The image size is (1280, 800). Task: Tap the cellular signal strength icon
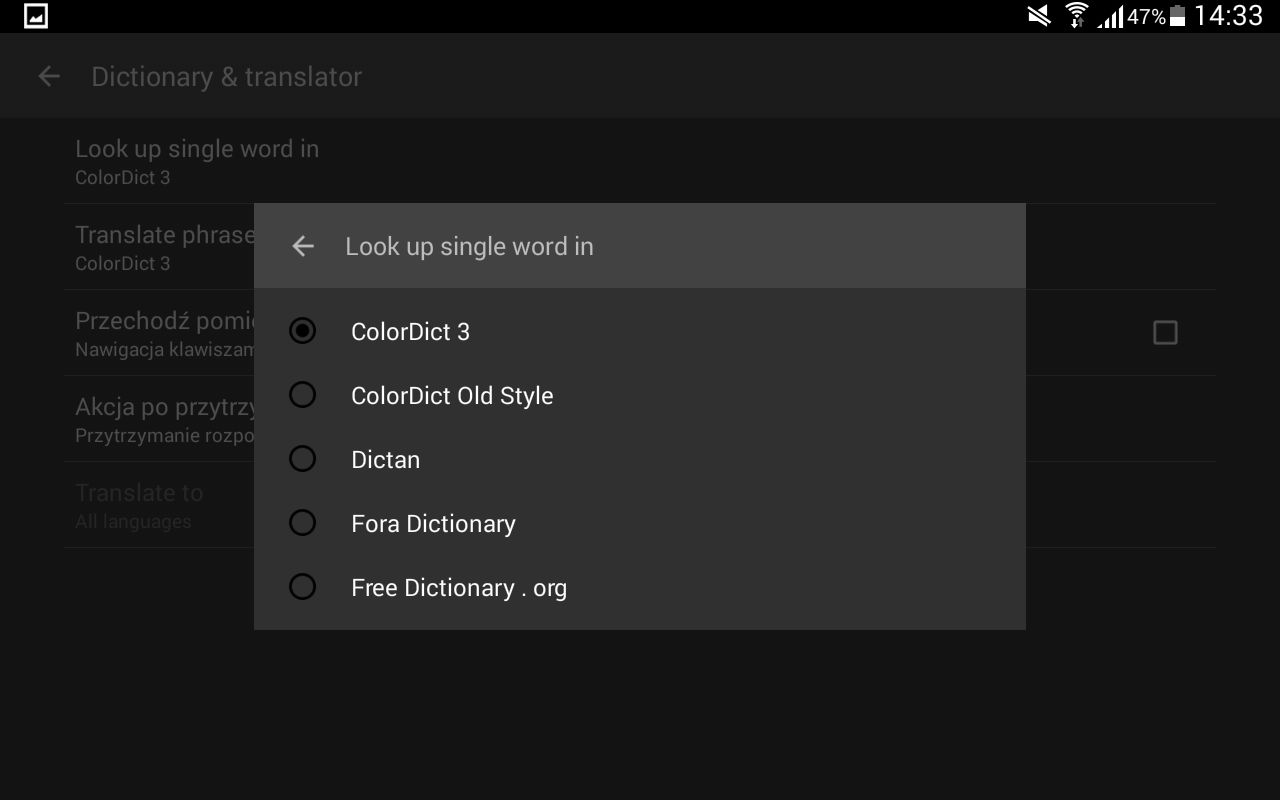[1110, 17]
